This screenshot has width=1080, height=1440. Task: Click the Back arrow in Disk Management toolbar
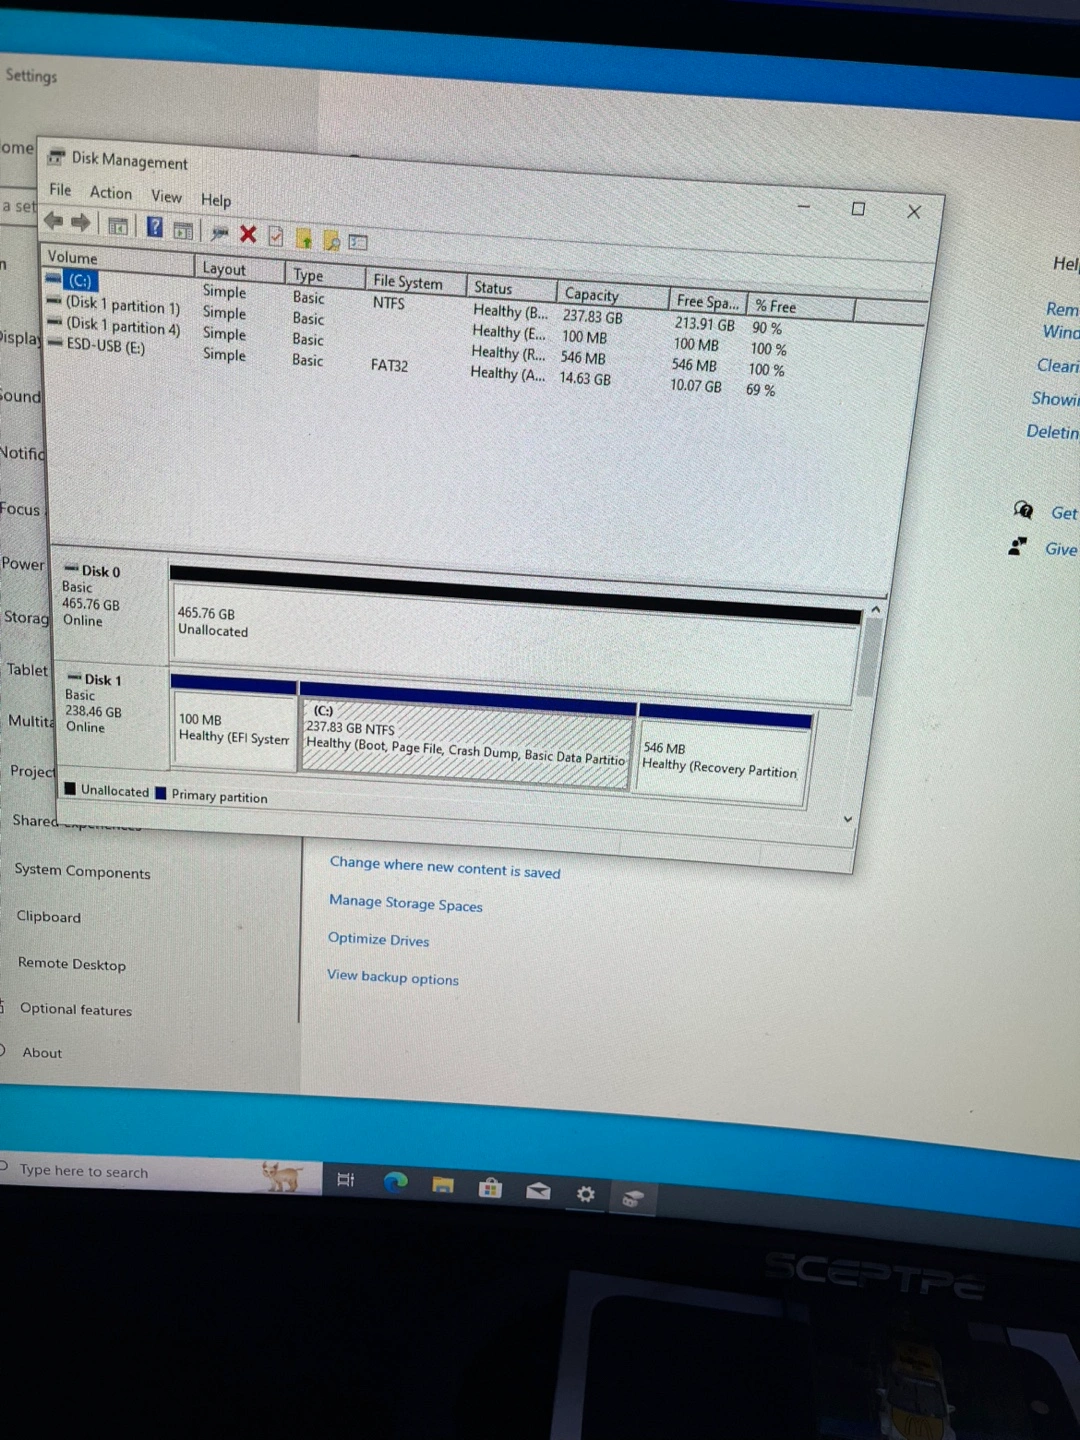[x=53, y=222]
